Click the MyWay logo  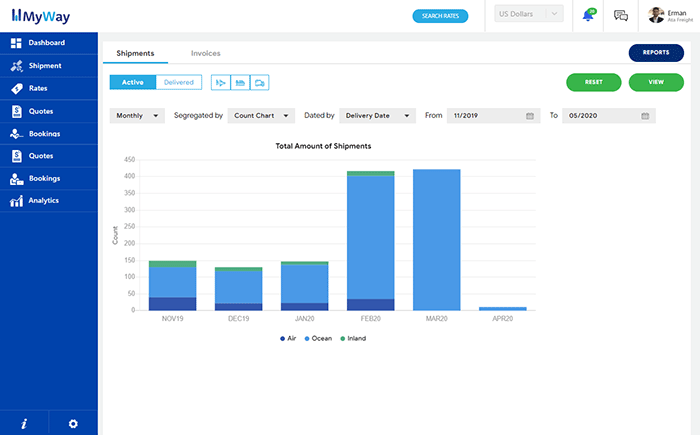(x=41, y=16)
